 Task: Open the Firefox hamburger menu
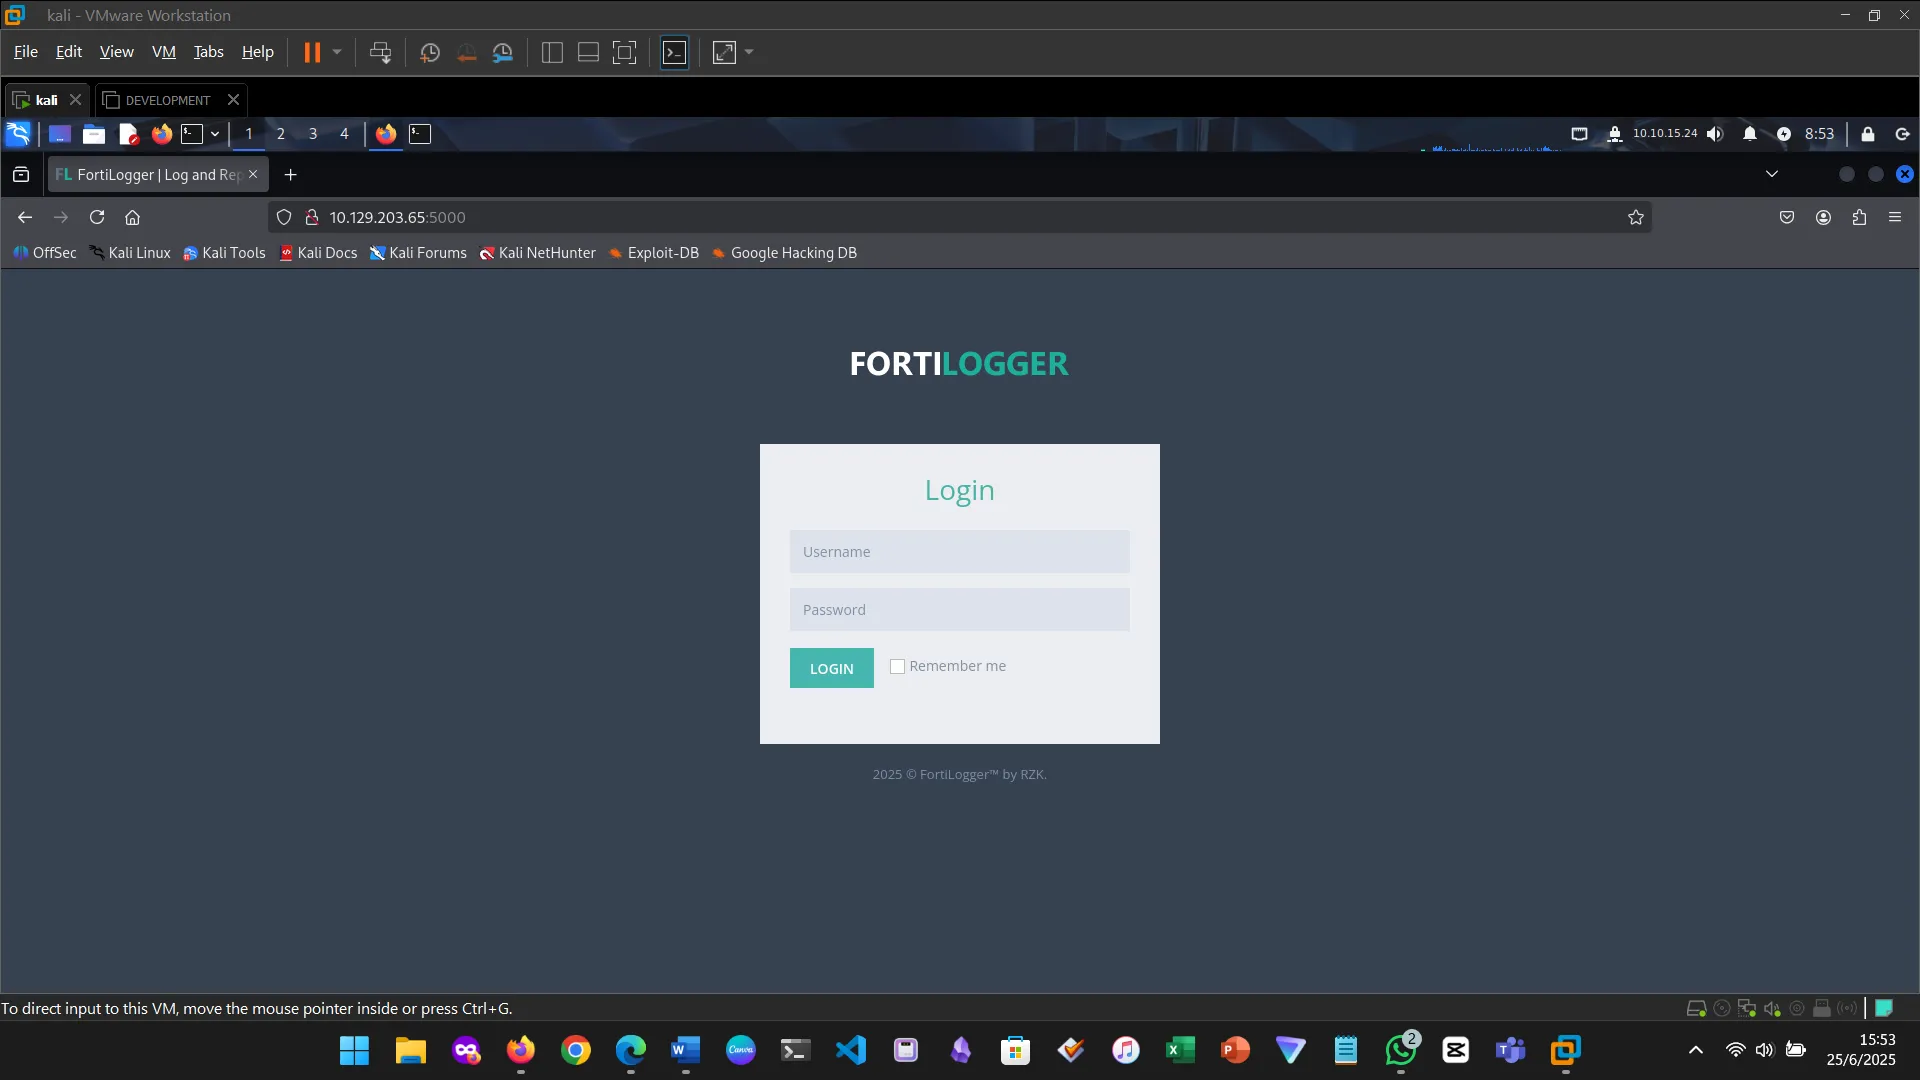pyautogui.click(x=1895, y=217)
